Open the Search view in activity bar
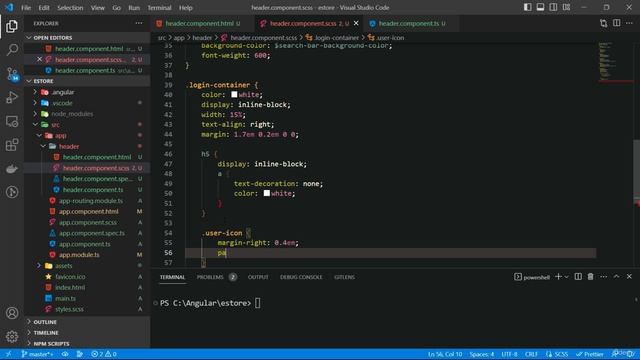This screenshot has width=640, height=360. [x=12, y=50]
